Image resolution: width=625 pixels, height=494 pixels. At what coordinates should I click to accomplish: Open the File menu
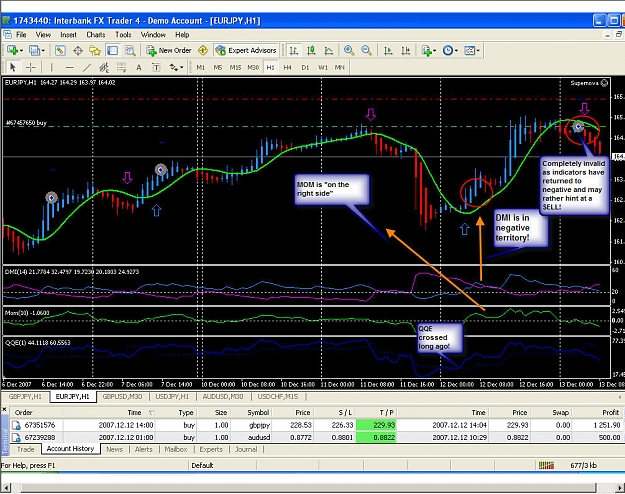tap(21, 35)
